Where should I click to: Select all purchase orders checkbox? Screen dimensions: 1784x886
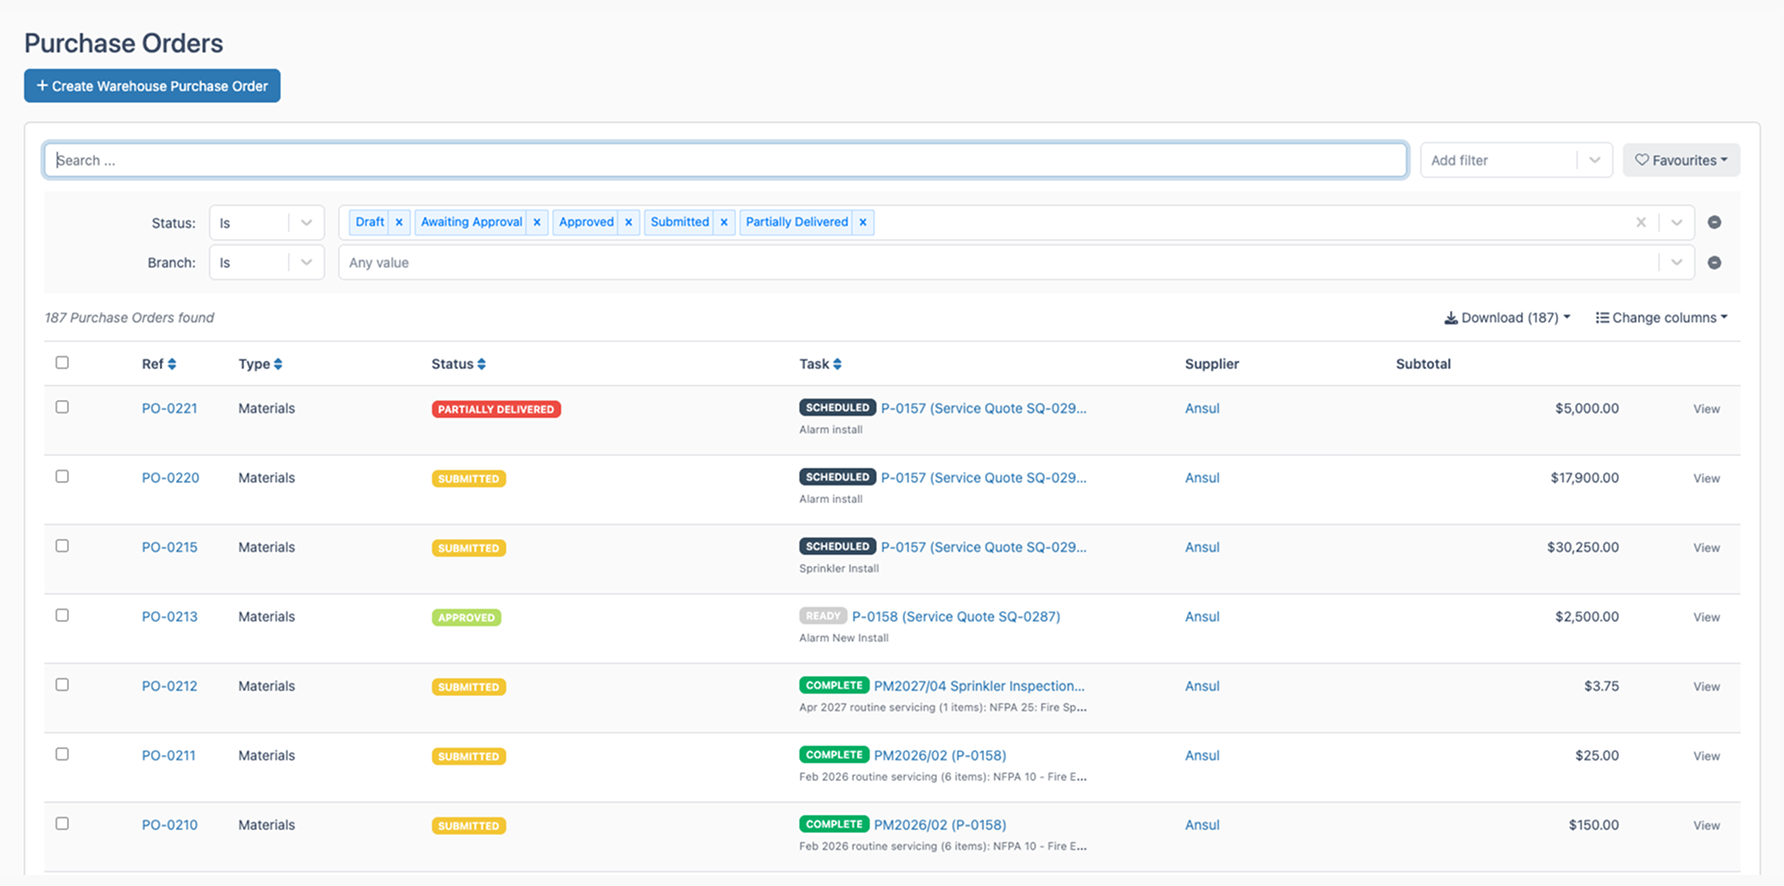62,362
